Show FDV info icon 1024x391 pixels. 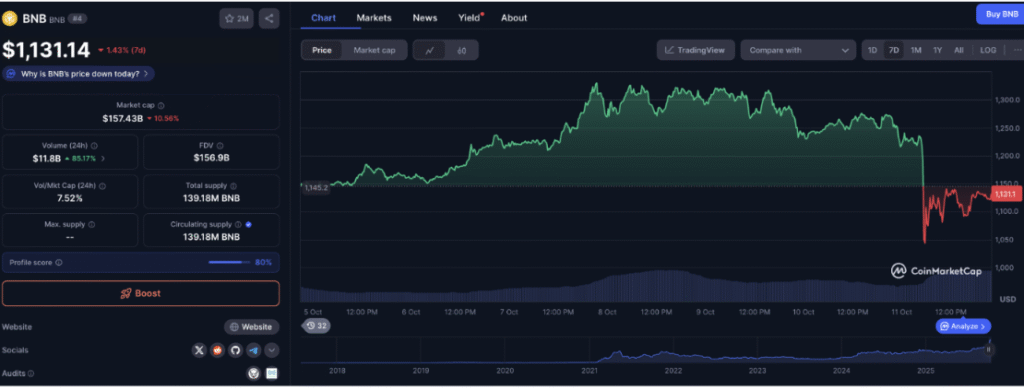click(x=220, y=146)
